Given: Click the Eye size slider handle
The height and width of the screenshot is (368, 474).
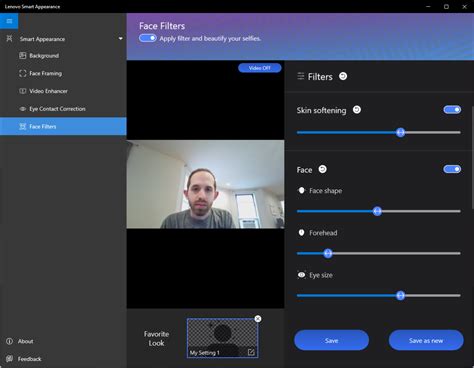Looking at the screenshot, I should [x=401, y=295].
